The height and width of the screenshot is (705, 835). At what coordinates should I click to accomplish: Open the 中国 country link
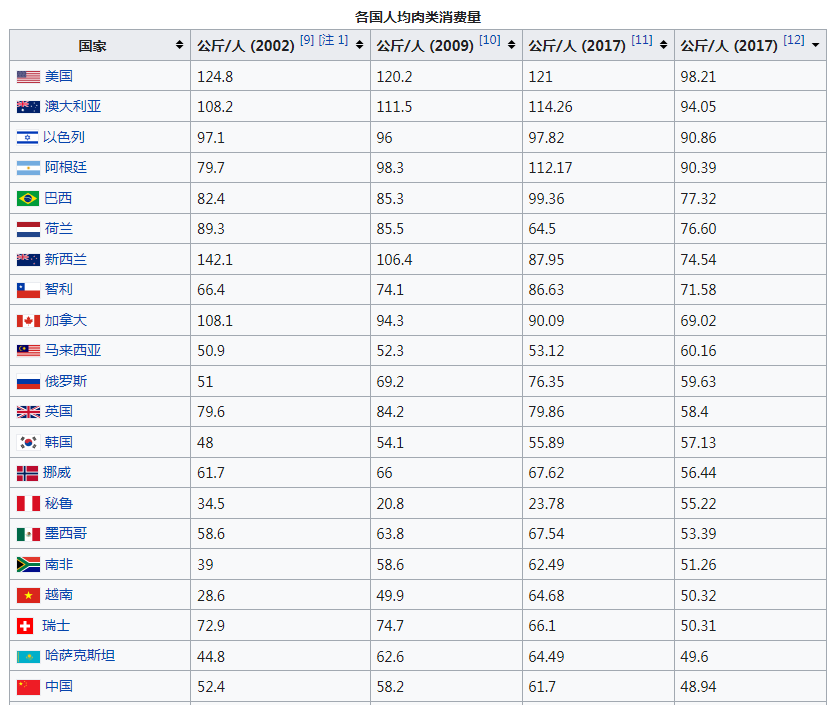point(59,686)
